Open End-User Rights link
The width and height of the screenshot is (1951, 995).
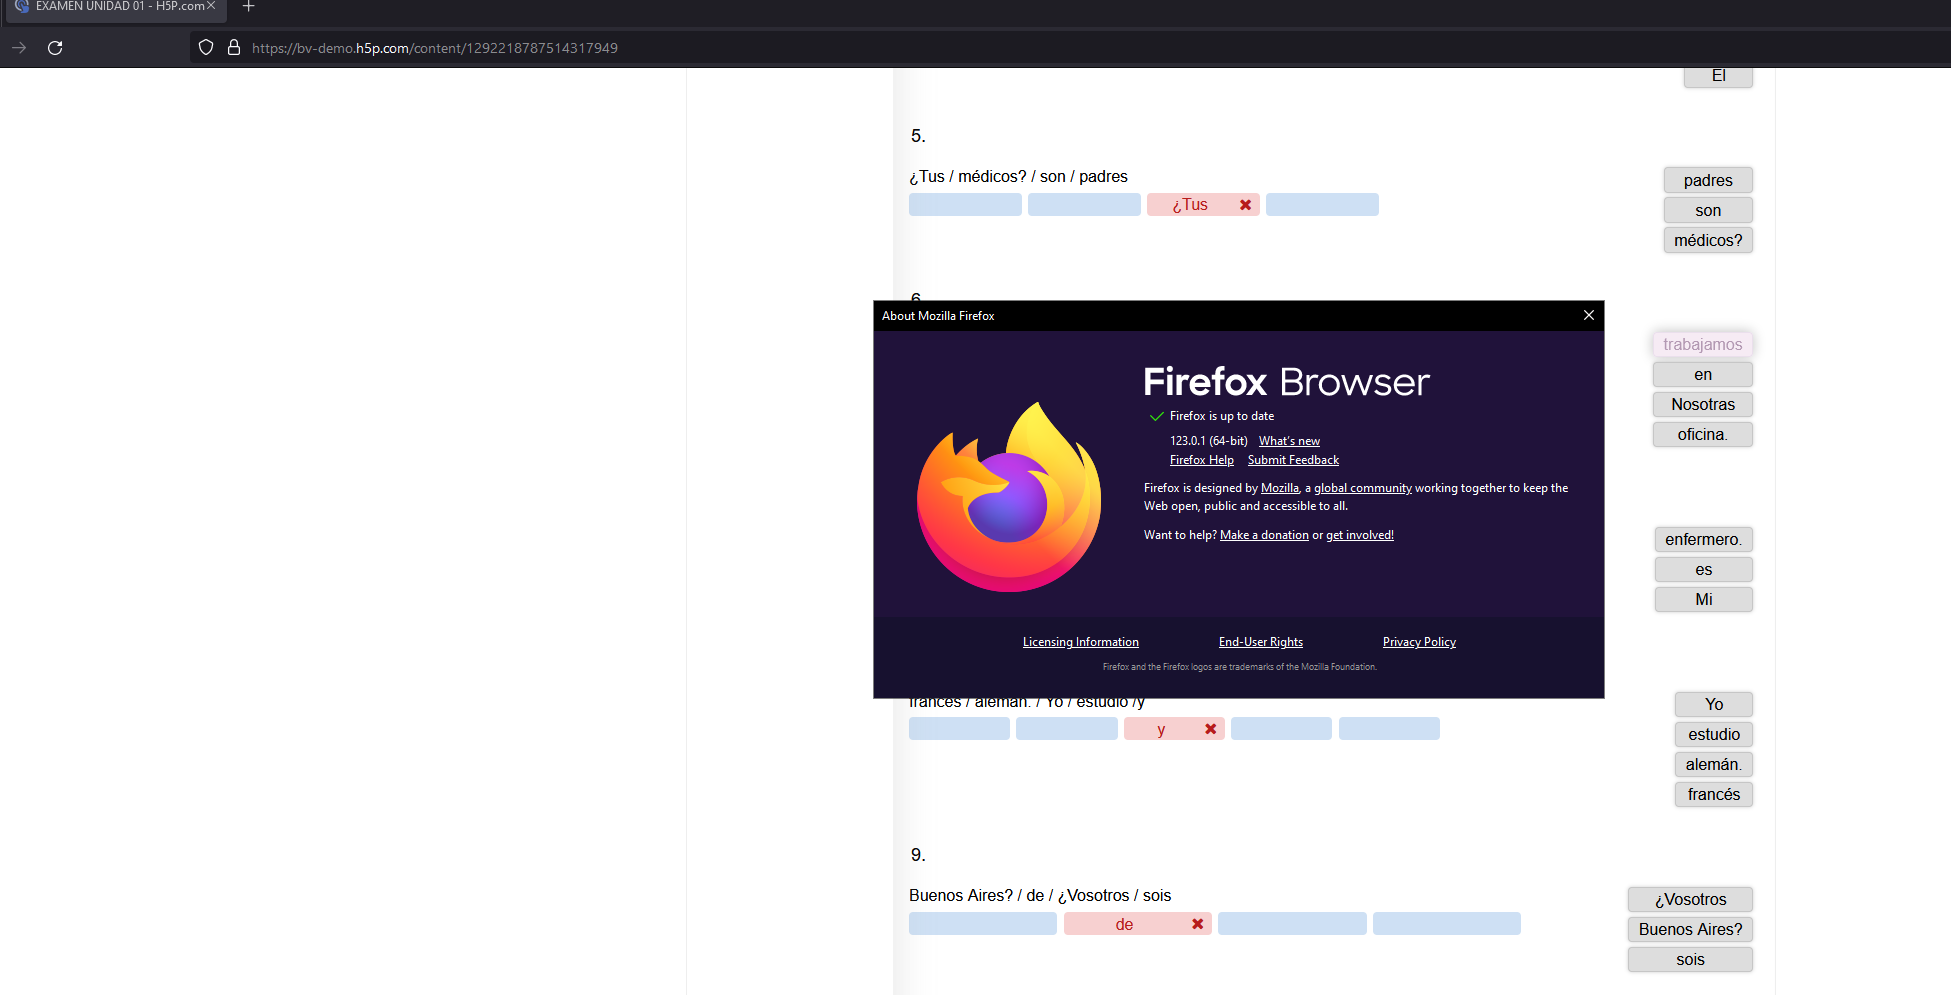1260,642
